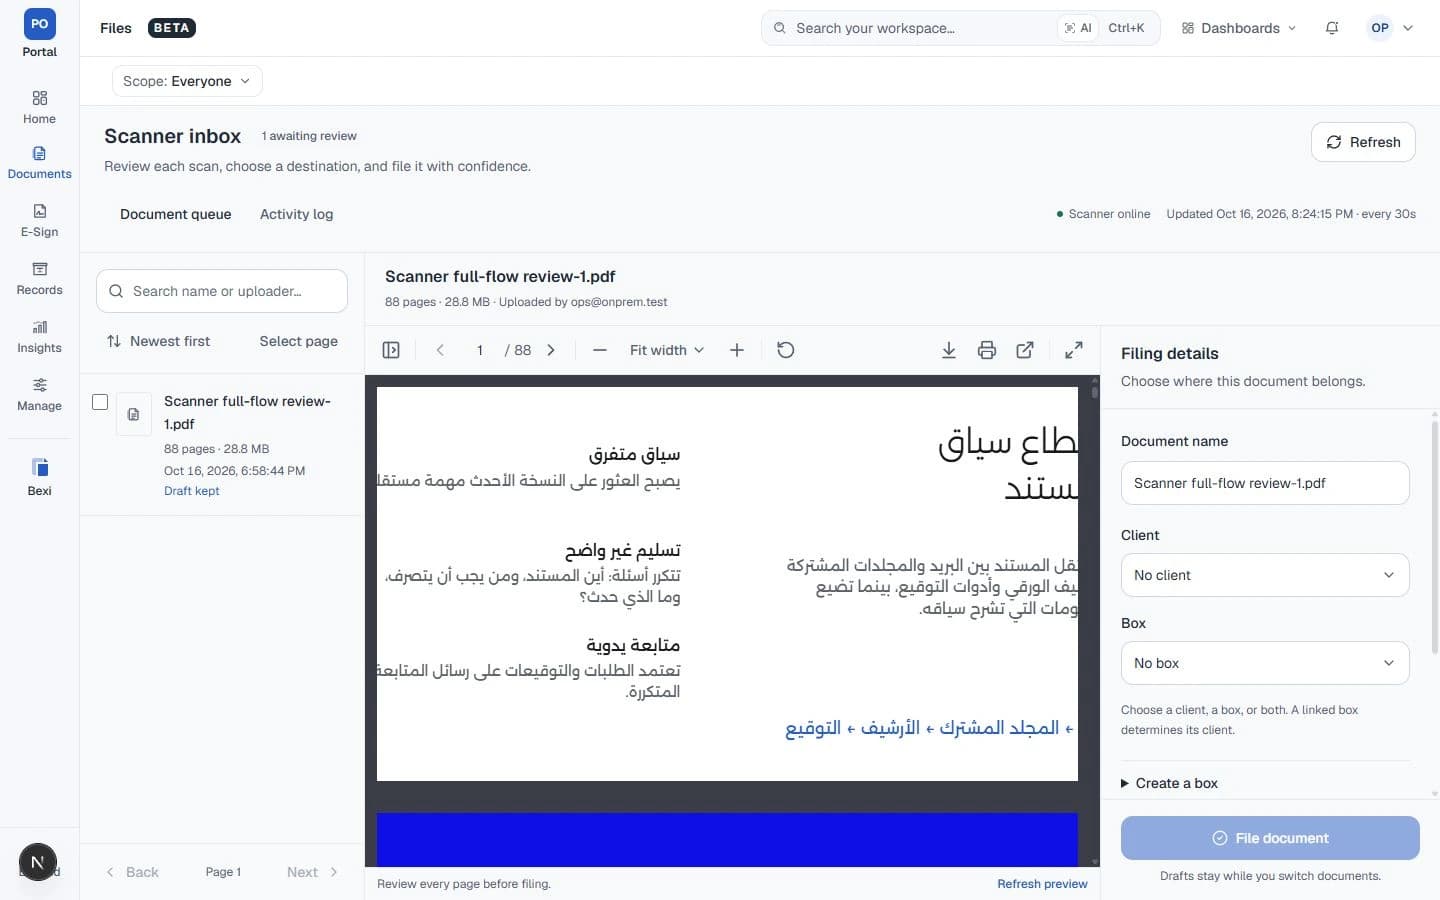
Task: Open the Box No box dropdown
Action: click(1265, 663)
